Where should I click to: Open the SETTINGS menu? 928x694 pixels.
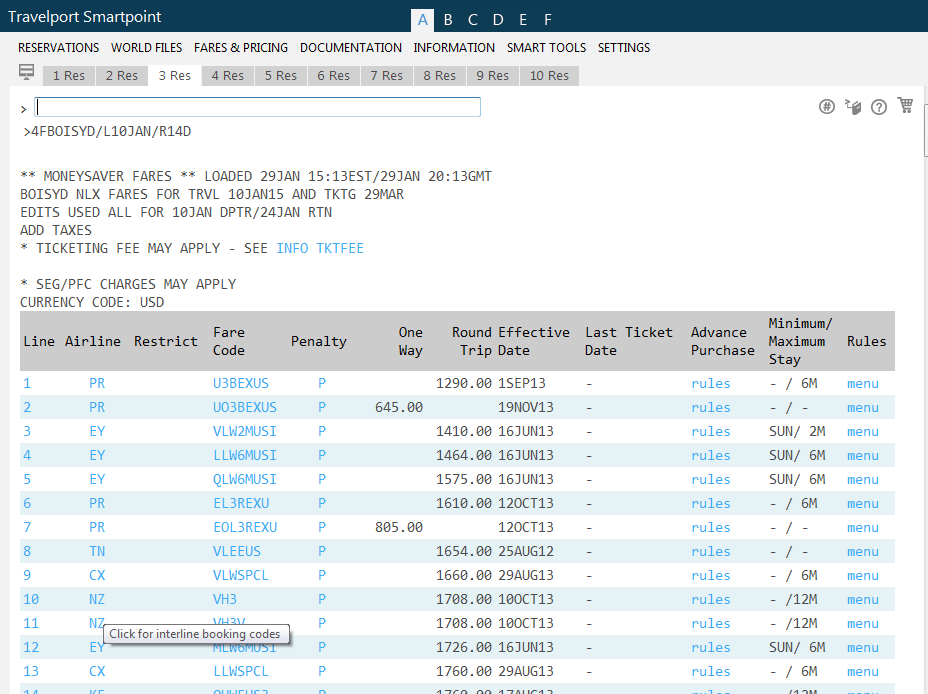click(x=624, y=47)
